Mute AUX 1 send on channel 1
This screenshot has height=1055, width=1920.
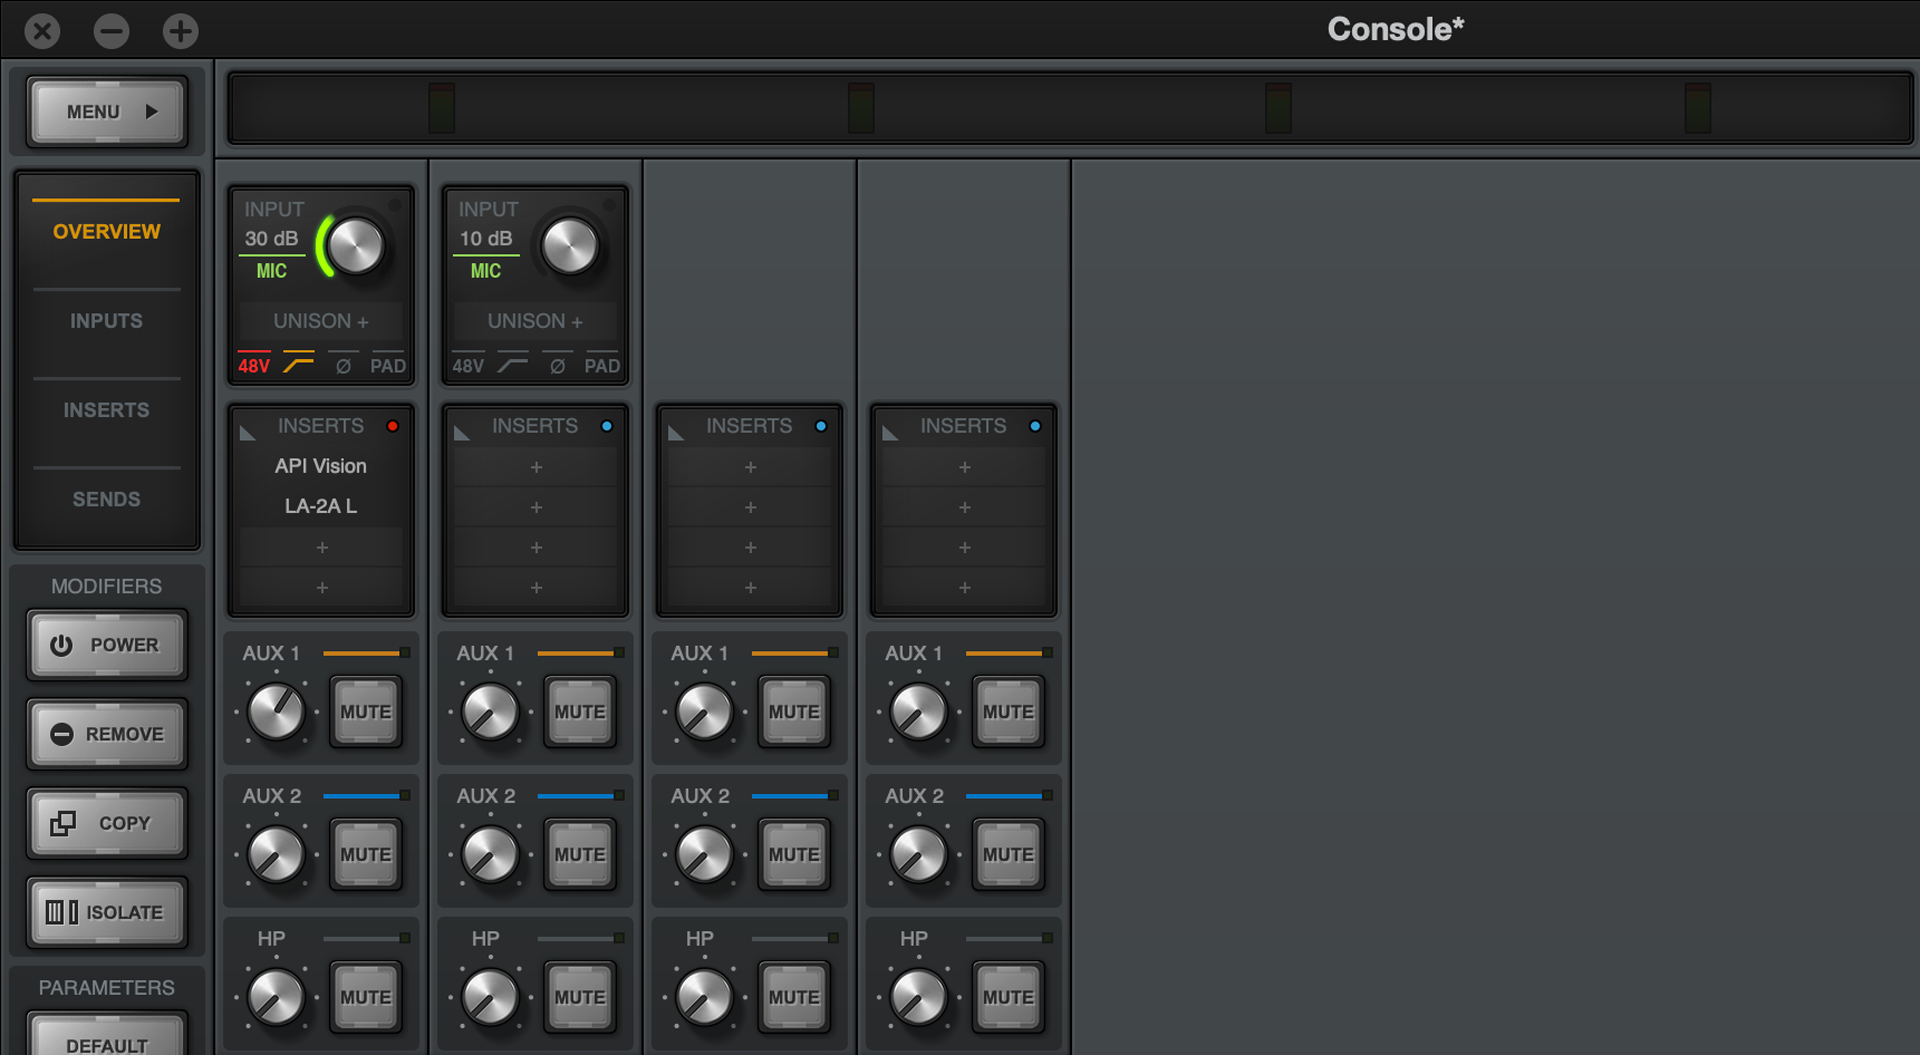[366, 712]
